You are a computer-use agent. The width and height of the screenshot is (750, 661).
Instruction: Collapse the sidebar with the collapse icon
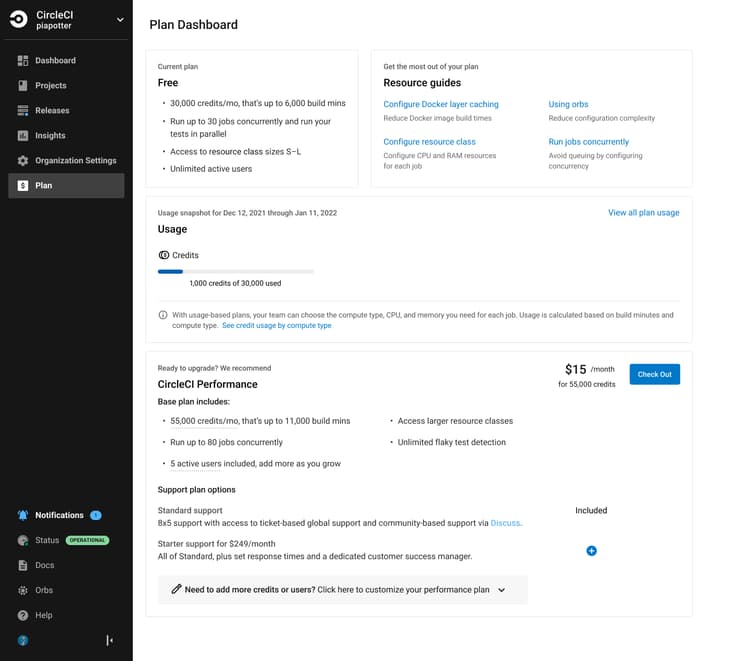[x=109, y=640]
